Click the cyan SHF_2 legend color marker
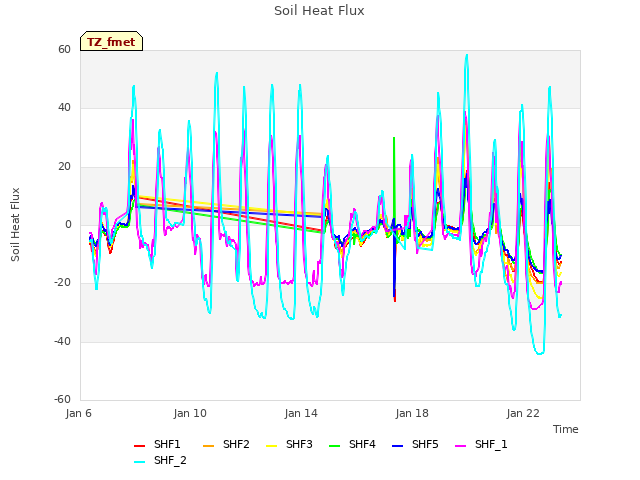This screenshot has width=640, height=480. [140, 462]
